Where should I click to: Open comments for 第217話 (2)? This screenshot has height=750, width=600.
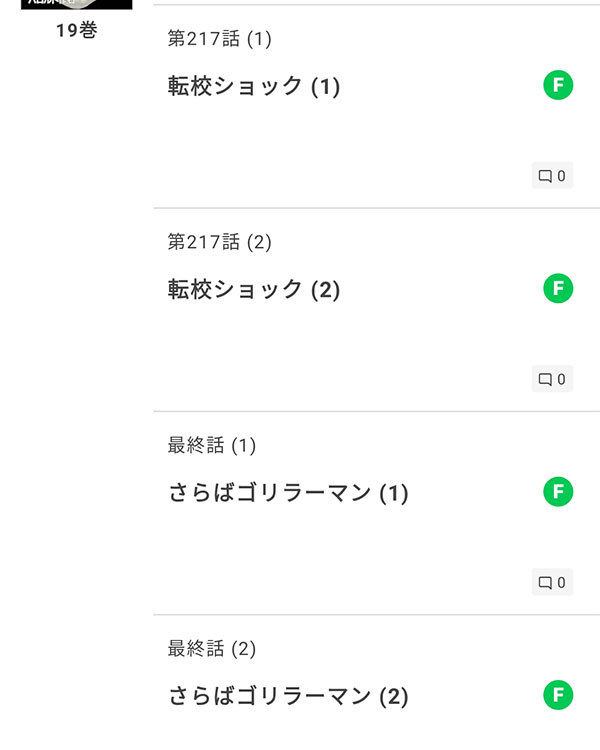tap(552, 379)
